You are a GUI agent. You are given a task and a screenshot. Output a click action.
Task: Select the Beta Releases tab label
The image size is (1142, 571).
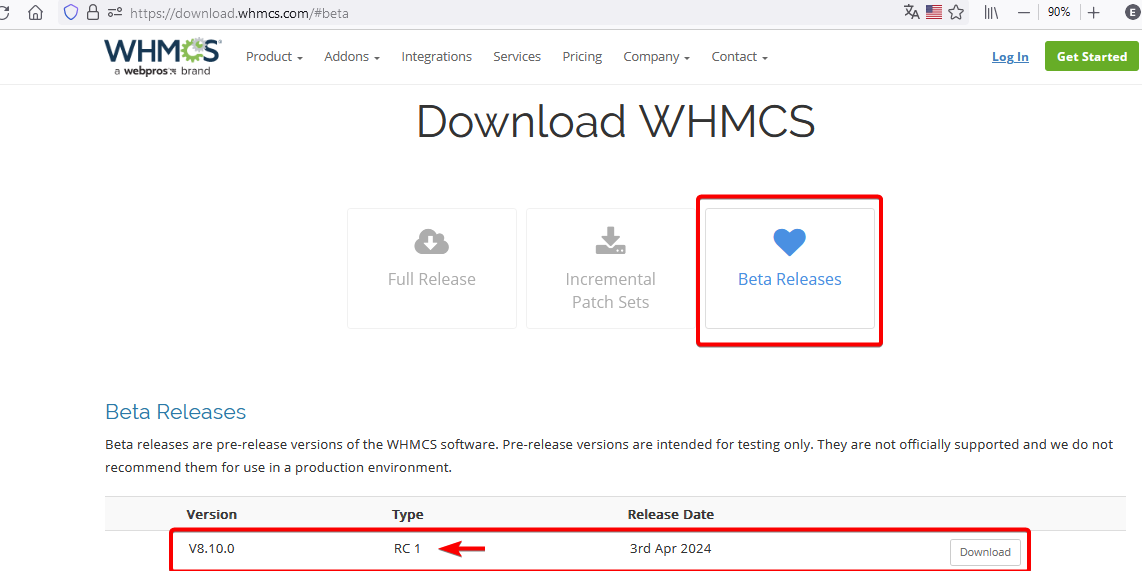pos(789,279)
